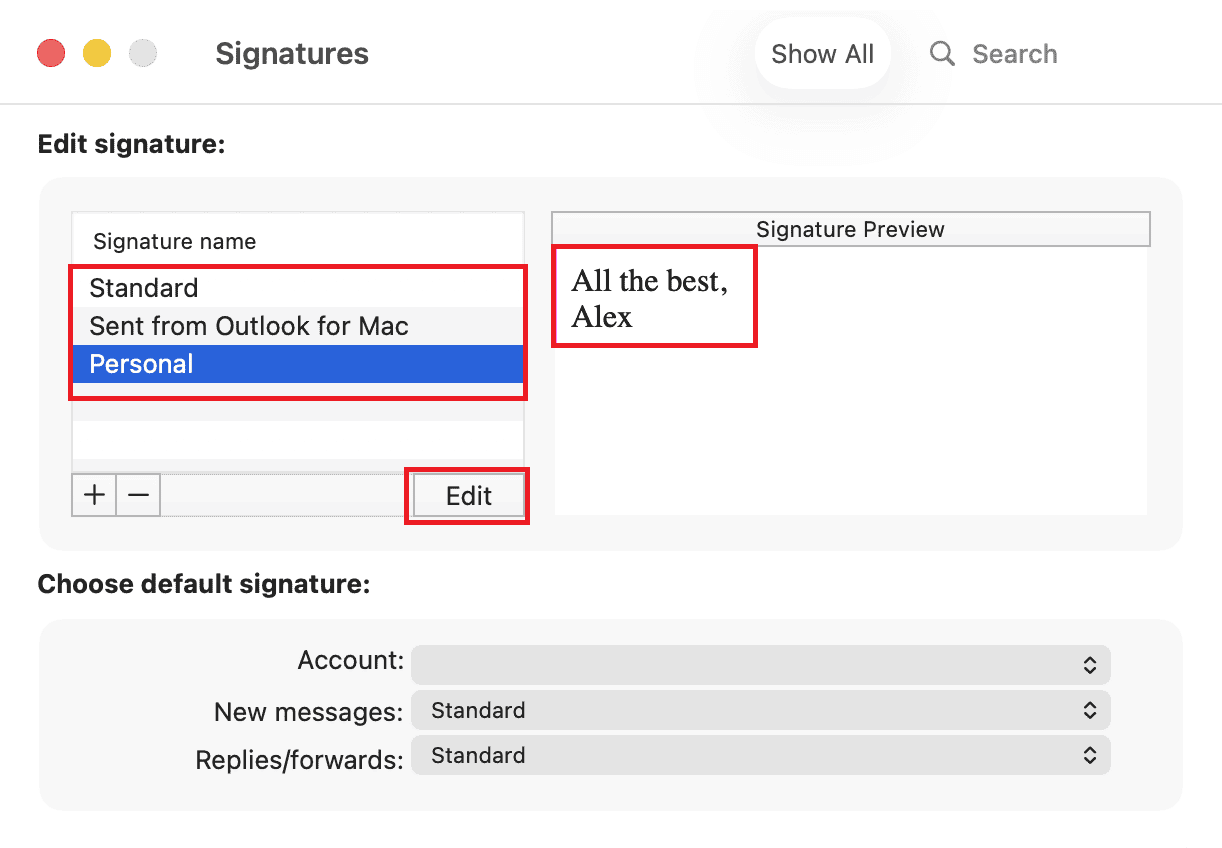Show All preferences panes
Viewport: 1222px width, 848px height.
coord(822,53)
